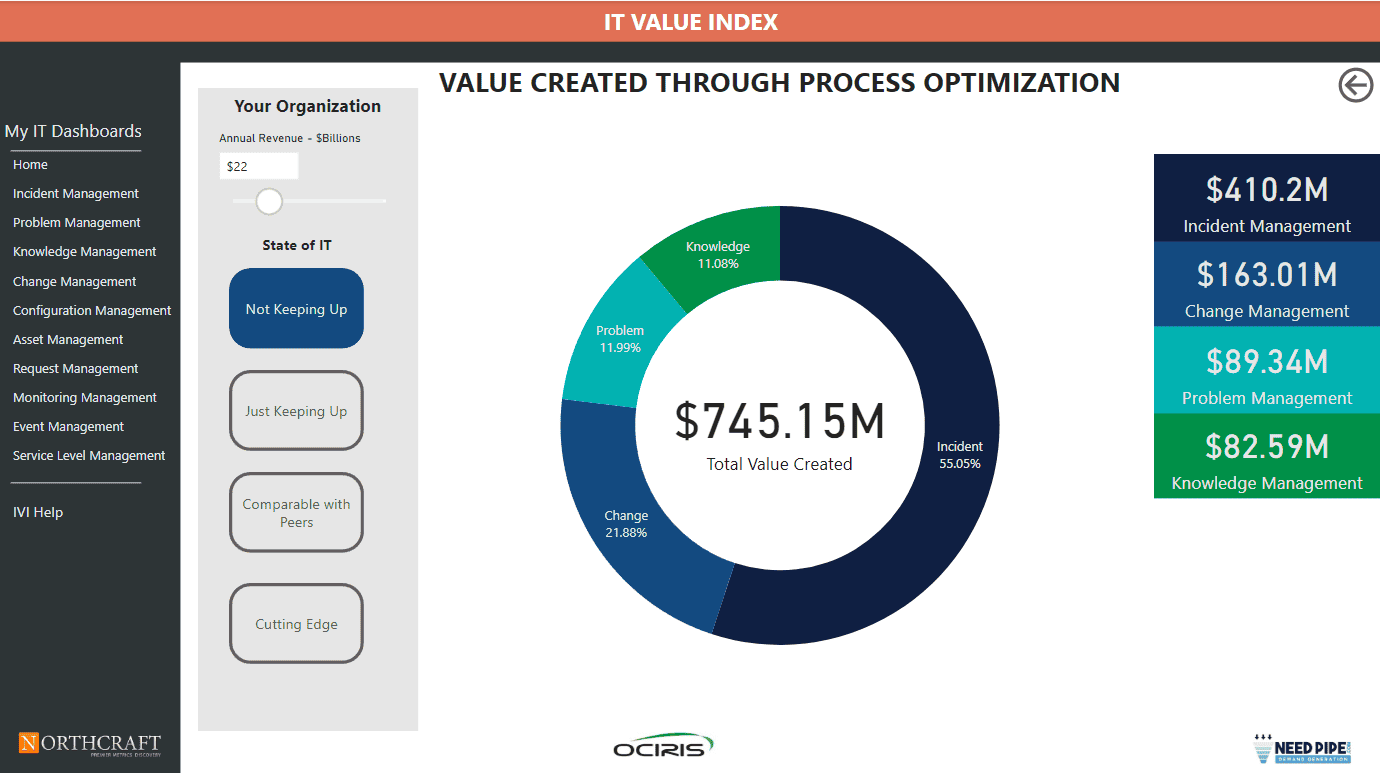This screenshot has height=773, width=1380.
Task: Click the $410.2M Incident Management card
Action: (x=1266, y=198)
